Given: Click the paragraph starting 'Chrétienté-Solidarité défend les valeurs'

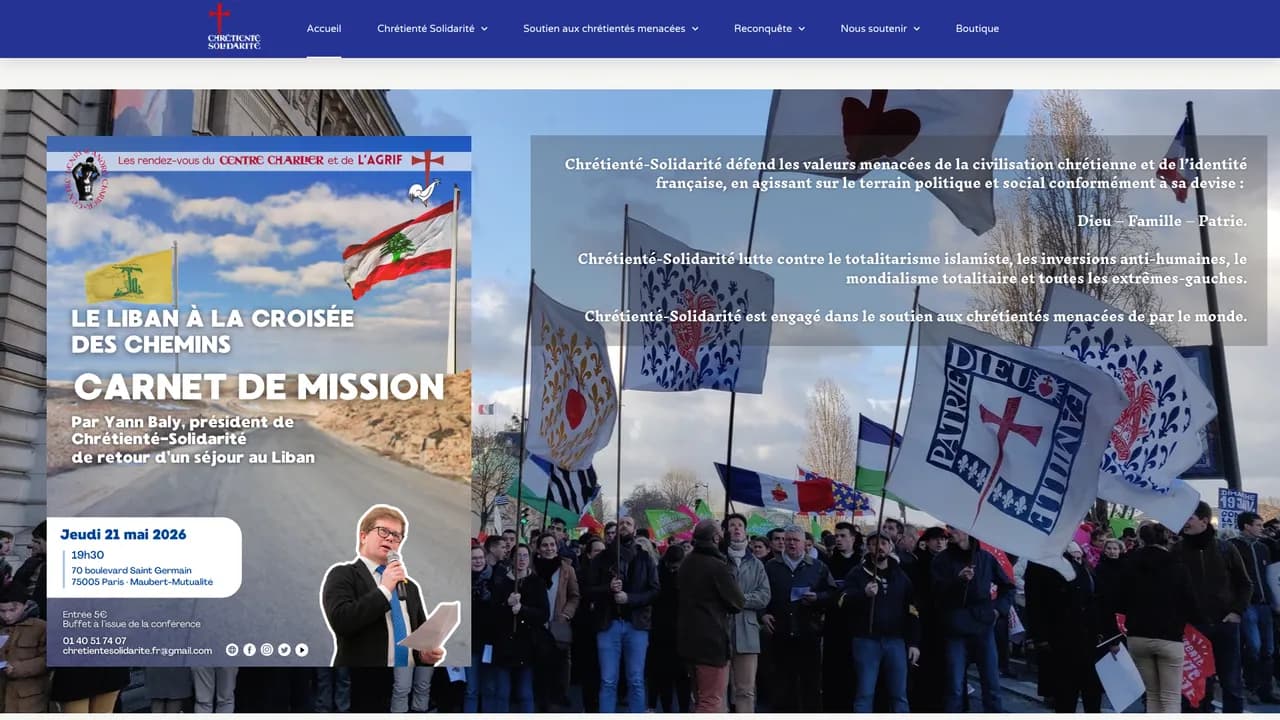Looking at the screenshot, I should coord(906,174).
